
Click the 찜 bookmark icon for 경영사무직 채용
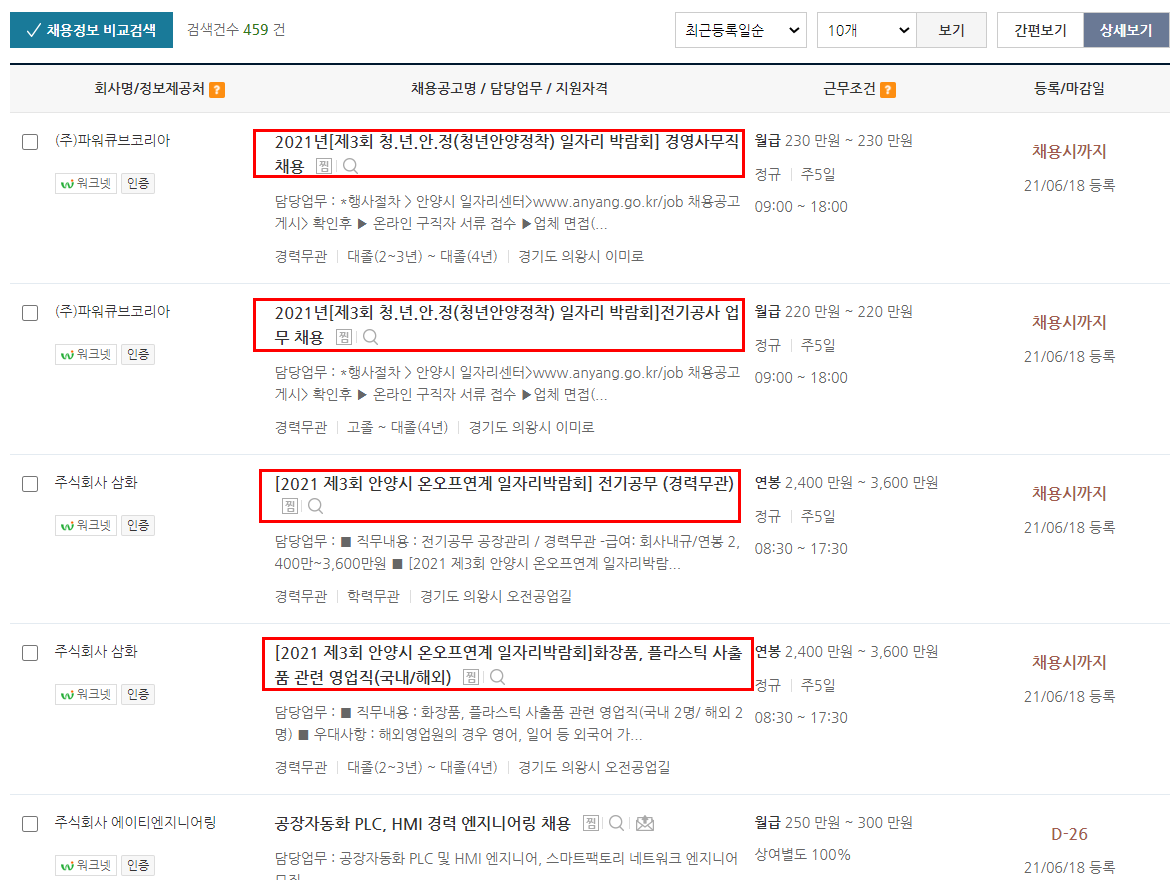pyautogui.click(x=323, y=166)
